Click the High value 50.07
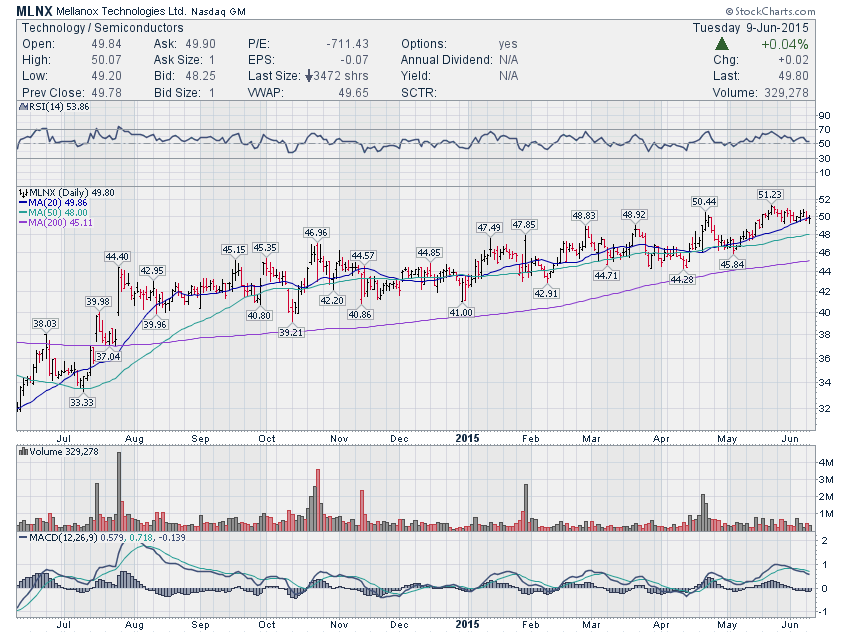Screen dimensions: 850x633 106,60
